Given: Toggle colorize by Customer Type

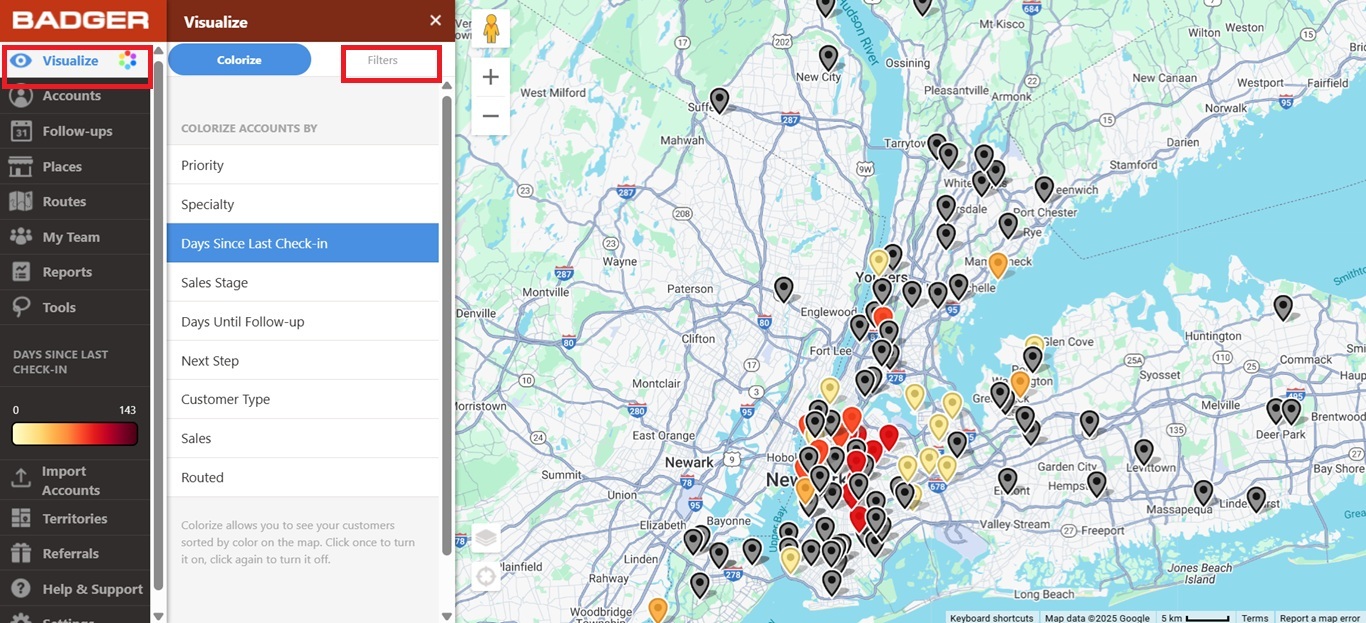Looking at the screenshot, I should [303, 399].
